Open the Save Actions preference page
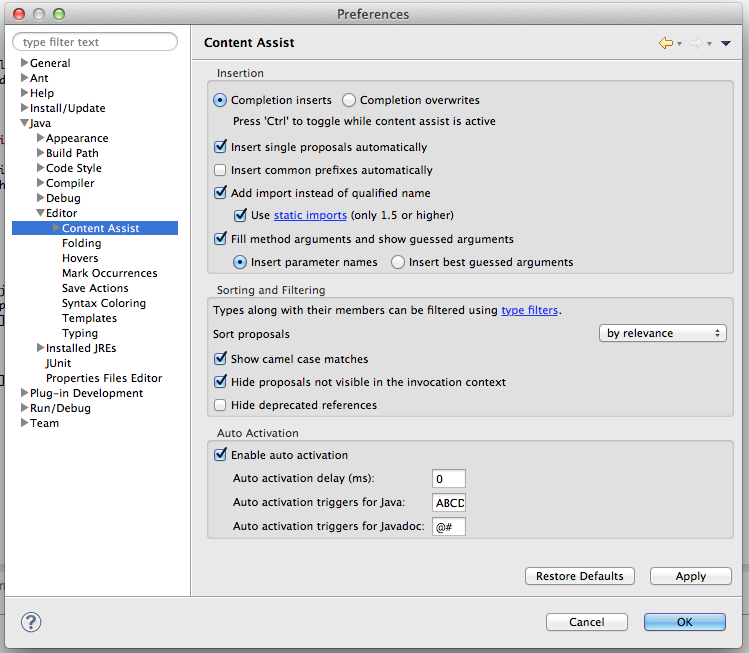 click(95, 288)
